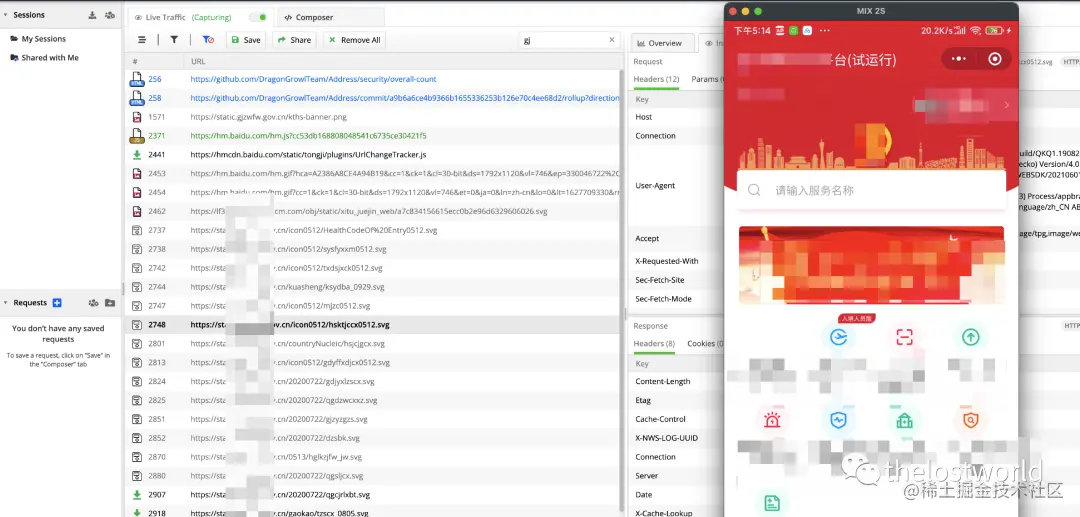Select the request Headers (12) tab
Image resolution: width=1080 pixels, height=517 pixels.
[656, 79]
